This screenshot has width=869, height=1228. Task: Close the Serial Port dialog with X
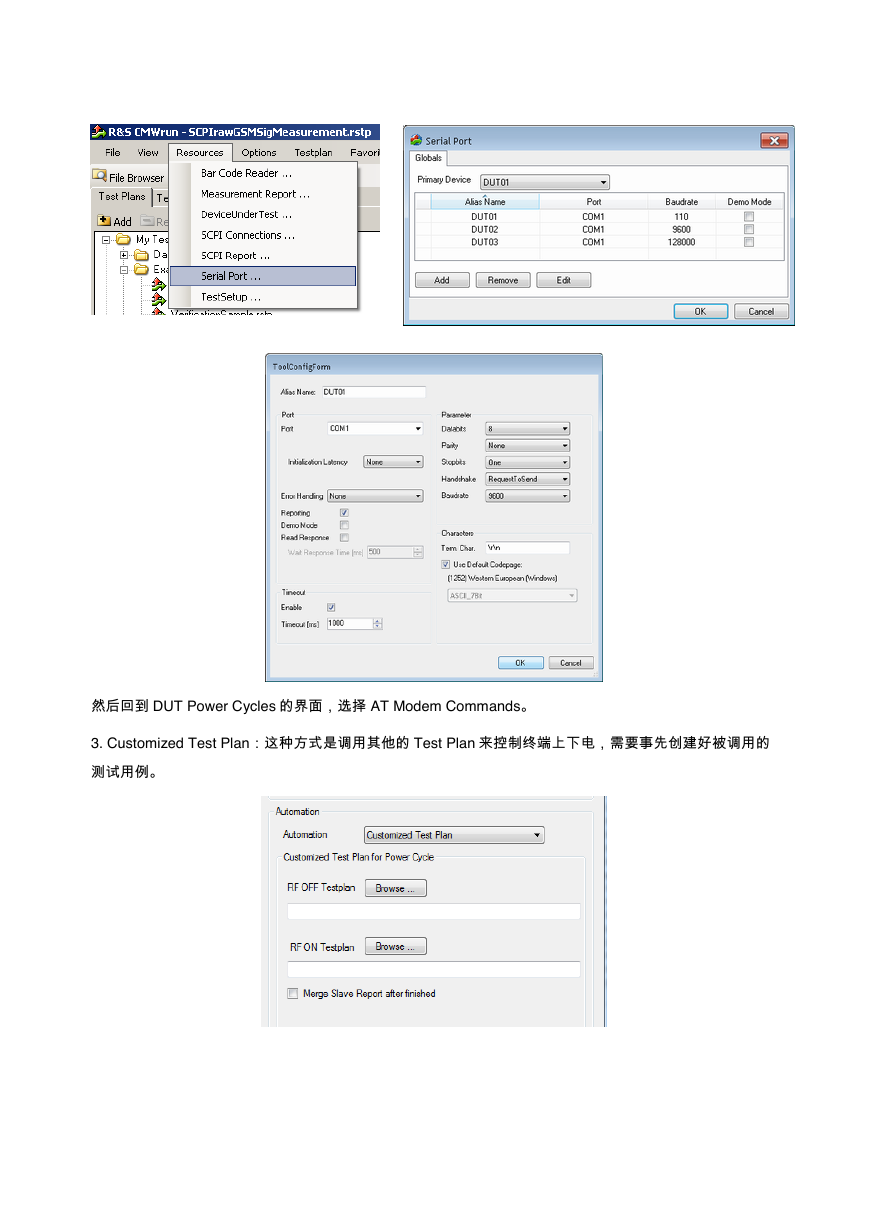(x=774, y=141)
